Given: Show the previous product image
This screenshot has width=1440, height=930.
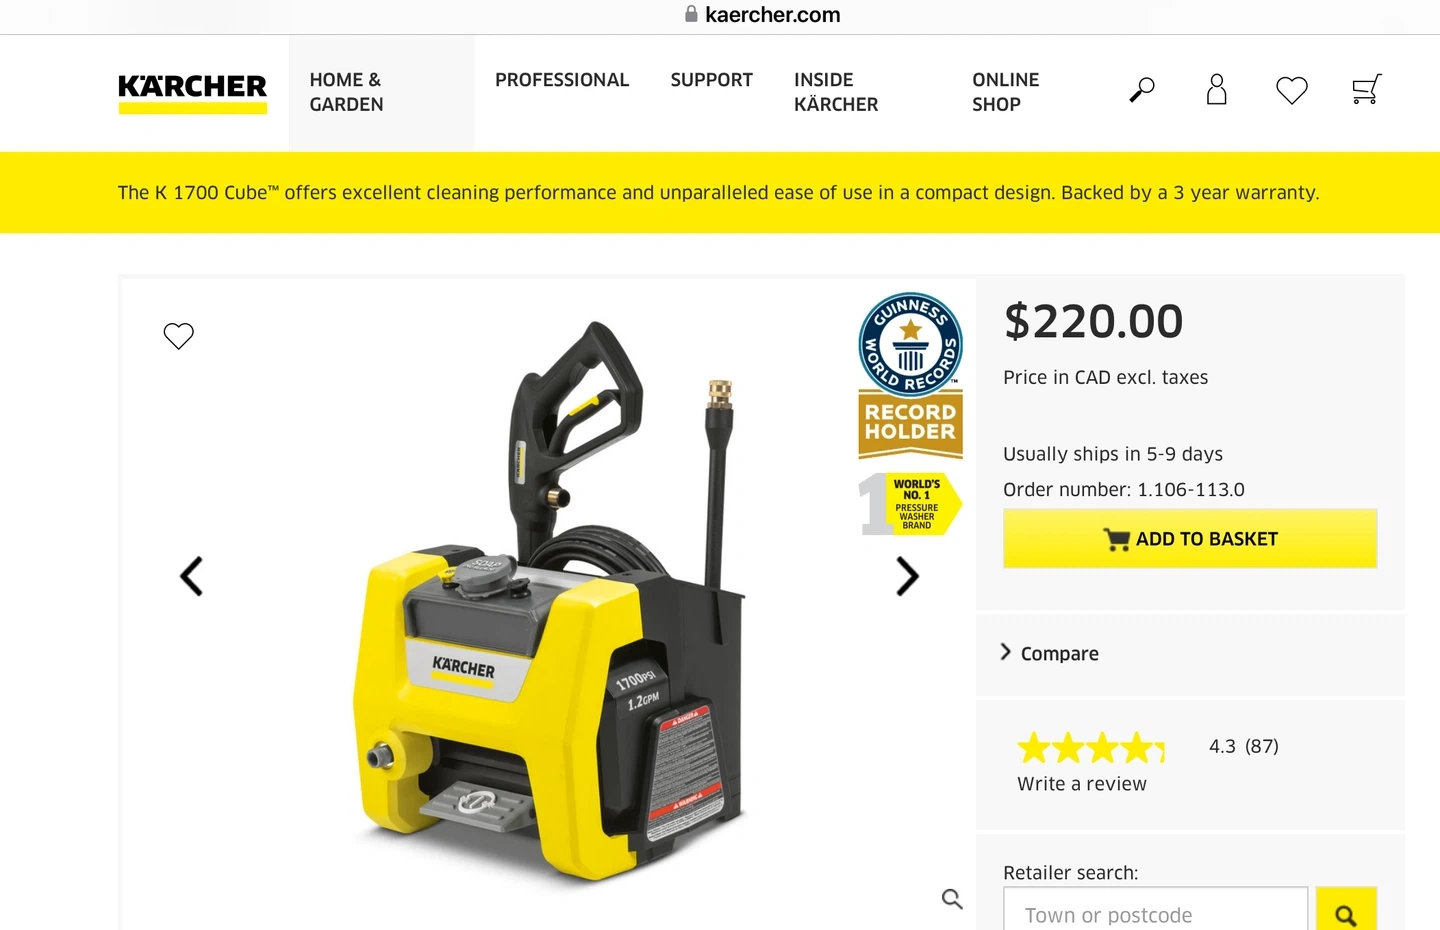Looking at the screenshot, I should click(x=191, y=576).
